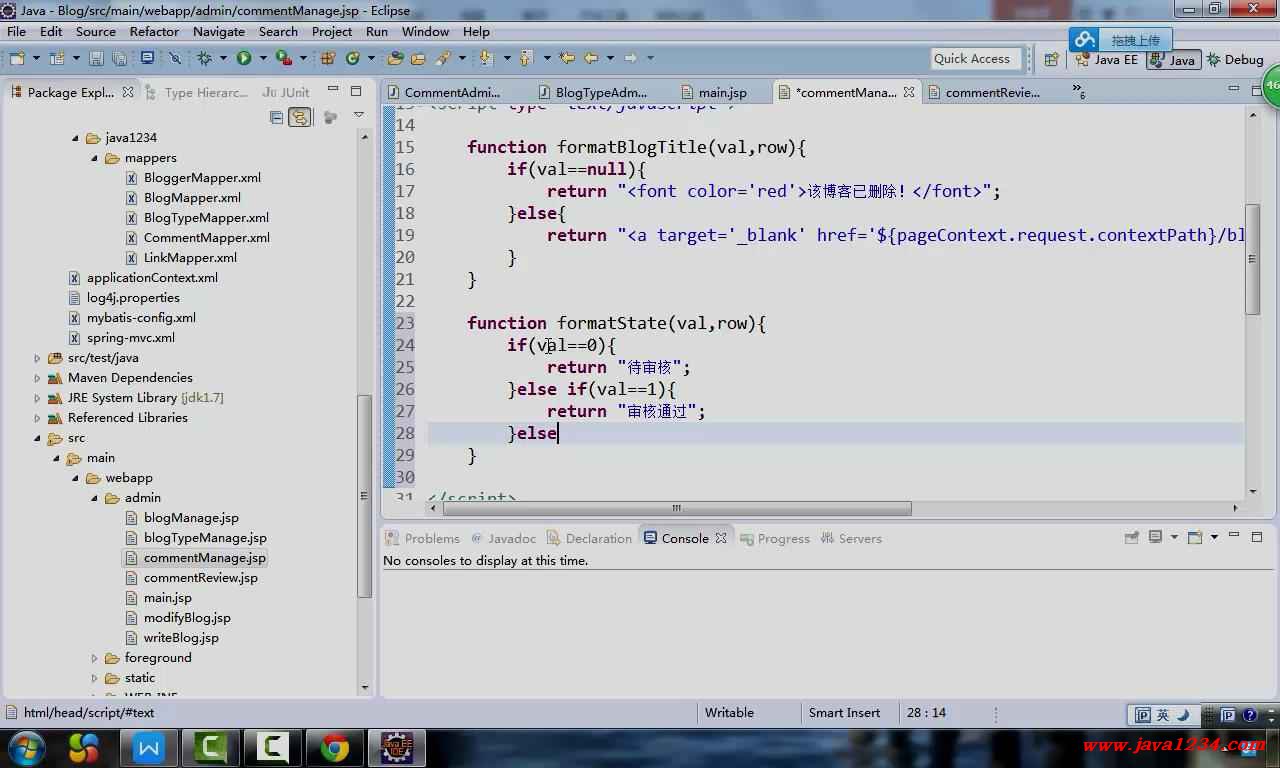Open the Refactor menu
The height and width of the screenshot is (768, 1280).
(154, 31)
